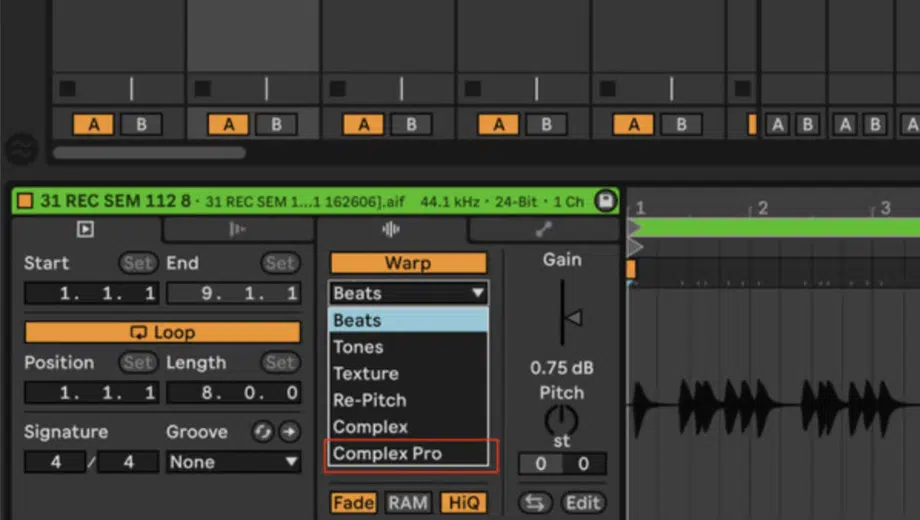
Task: Click the leftmost track's crossfade assign A button
Action: (93, 124)
